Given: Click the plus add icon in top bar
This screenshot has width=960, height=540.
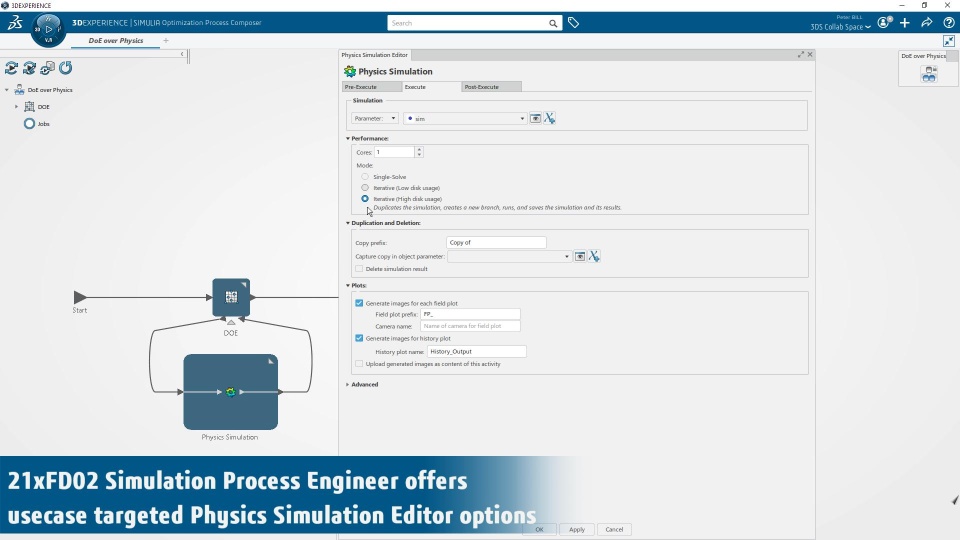Looking at the screenshot, I should [905, 23].
